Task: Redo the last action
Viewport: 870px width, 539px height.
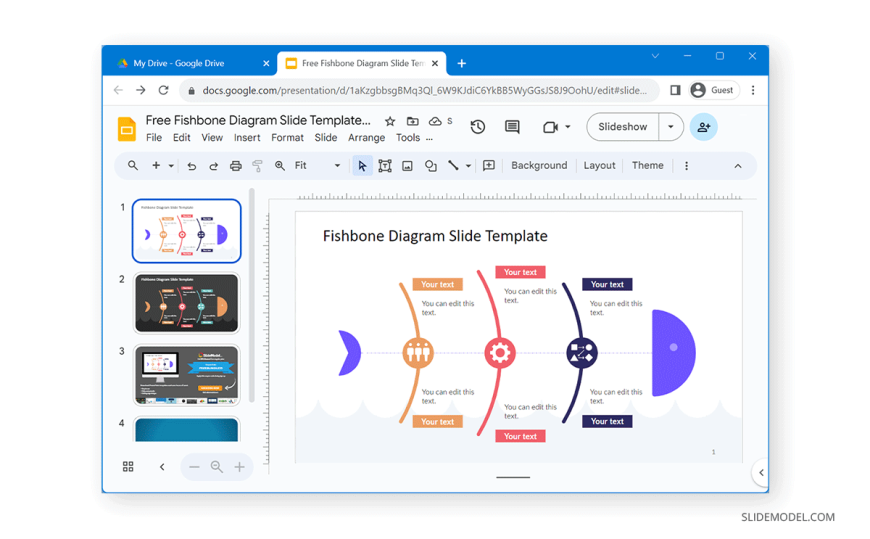Action: coord(213,165)
